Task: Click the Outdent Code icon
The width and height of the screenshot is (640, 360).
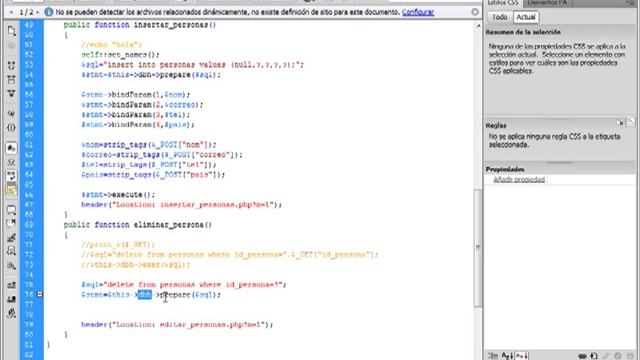Action: (11, 299)
